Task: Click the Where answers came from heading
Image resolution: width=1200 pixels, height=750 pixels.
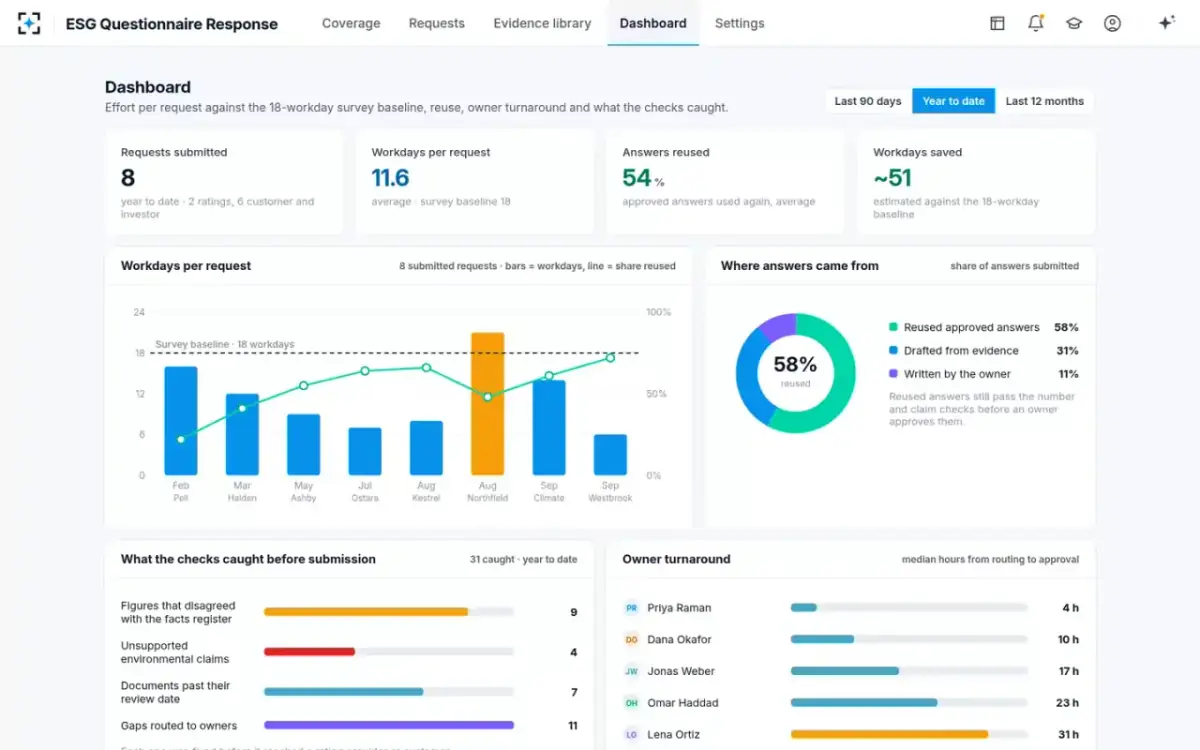Action: (800, 266)
